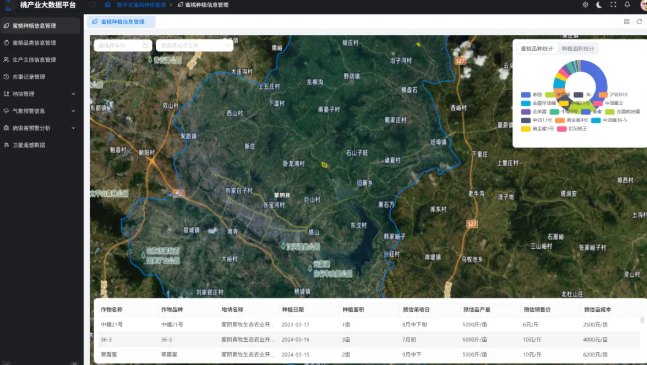647x365 pixels.
Task: Click the clock icon for 农事记录管理
Action: (6, 77)
